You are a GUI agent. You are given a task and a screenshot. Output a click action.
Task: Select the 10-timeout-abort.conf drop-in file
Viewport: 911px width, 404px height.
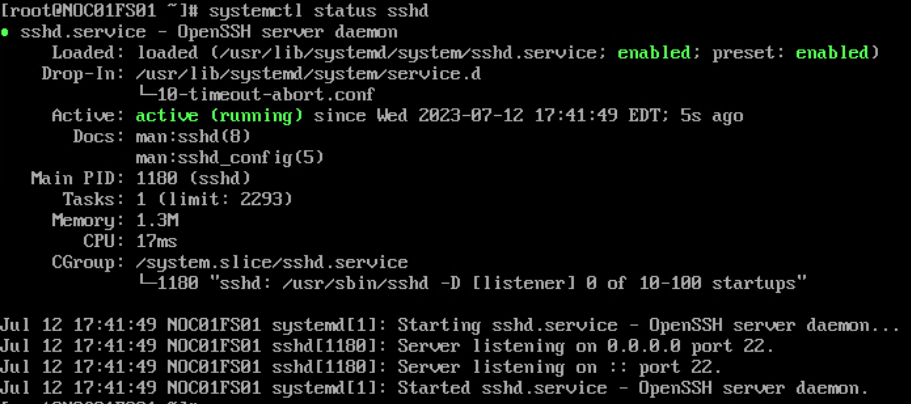pyautogui.click(x=266, y=95)
